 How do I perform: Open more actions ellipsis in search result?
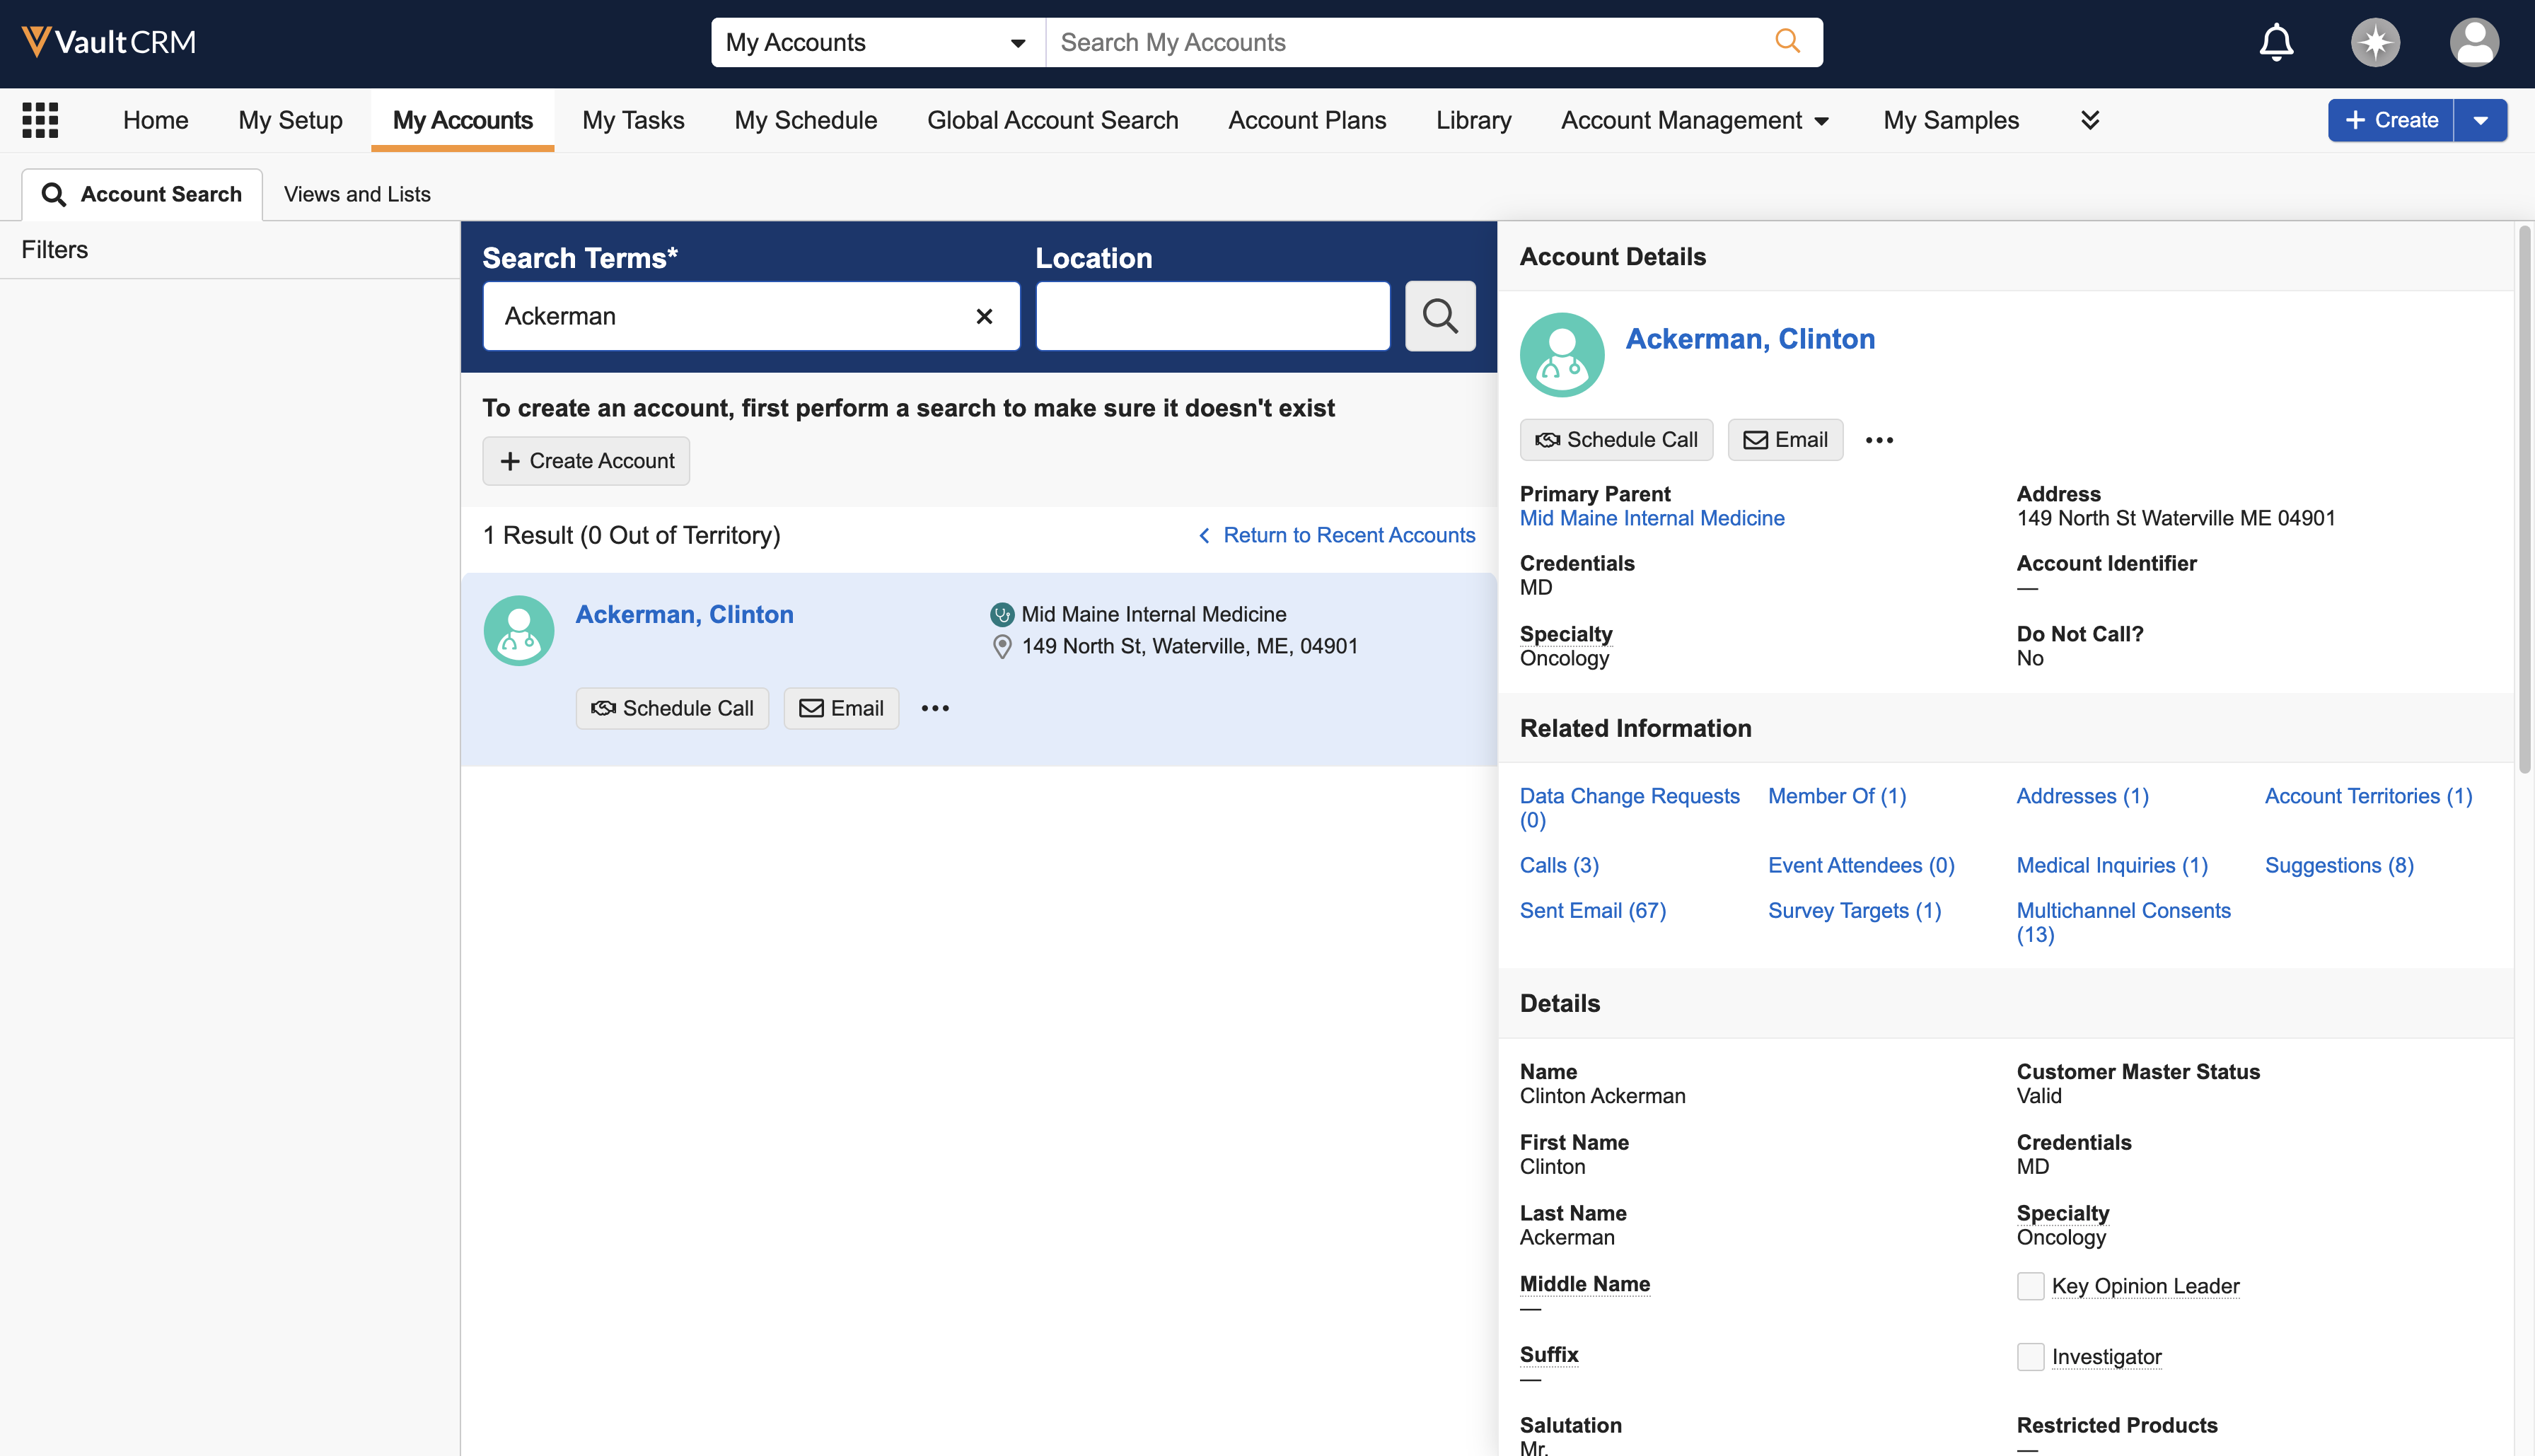click(935, 708)
